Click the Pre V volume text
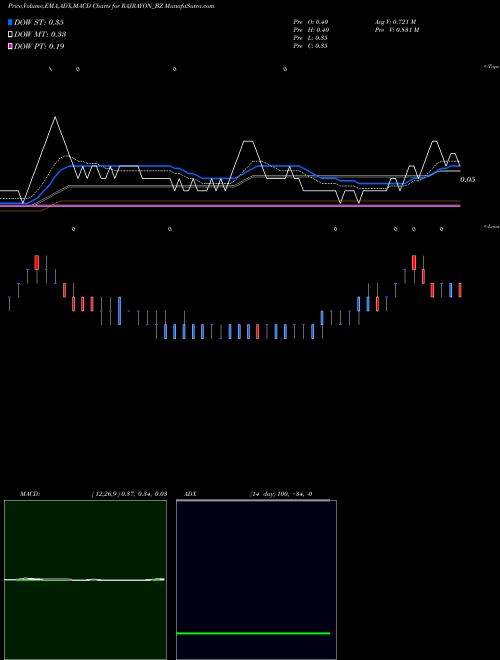This screenshot has height=660, width=500. [397, 30]
